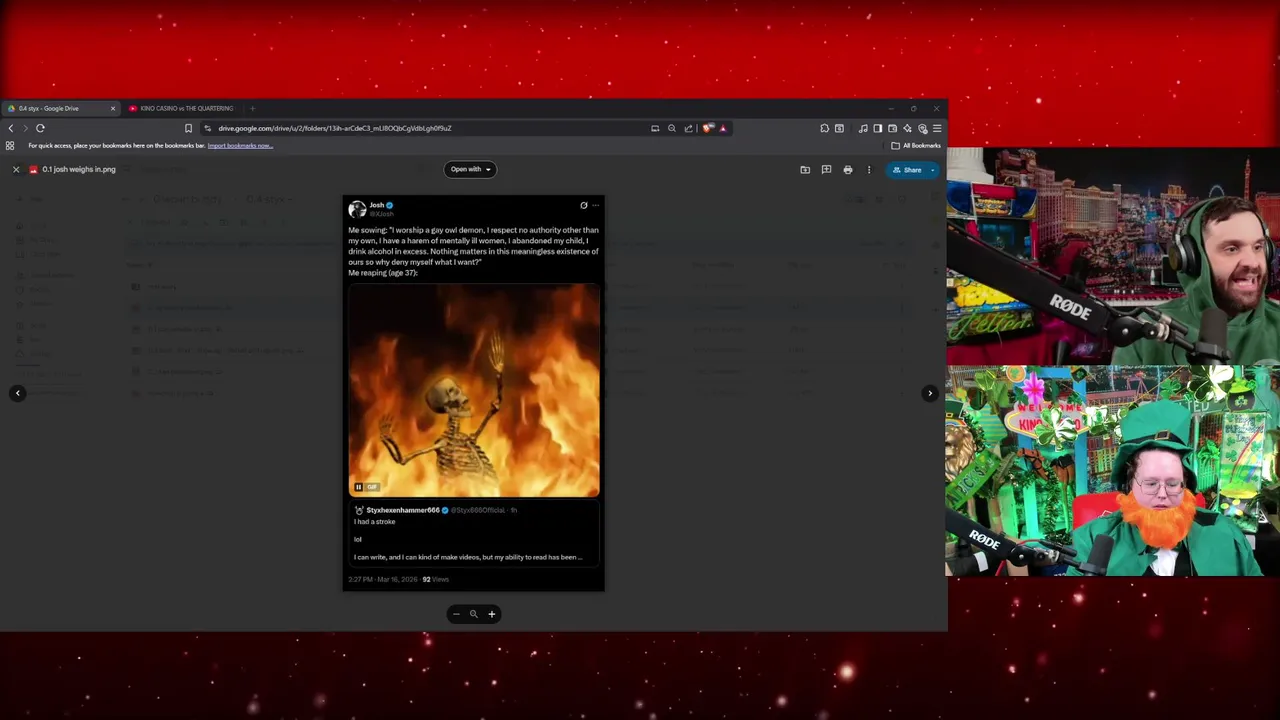Open the Brave Wallet icon
The height and width of the screenshot is (720, 1280).
click(x=892, y=128)
